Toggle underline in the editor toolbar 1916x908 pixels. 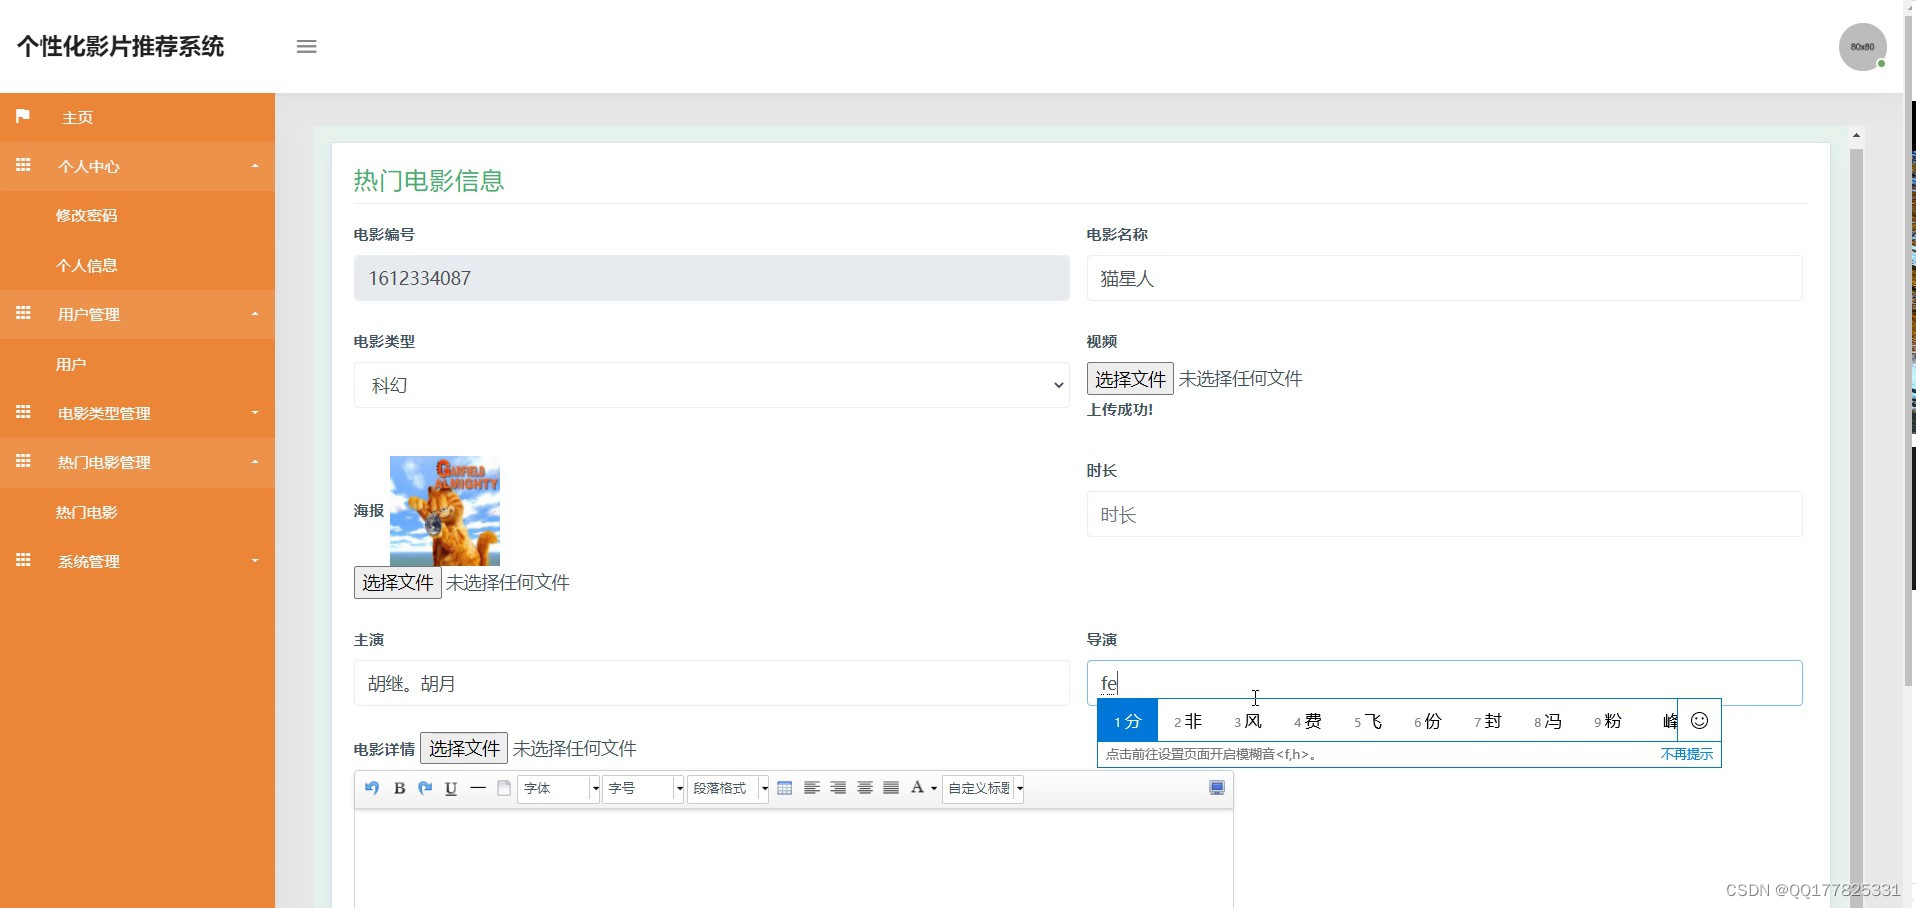(x=451, y=788)
